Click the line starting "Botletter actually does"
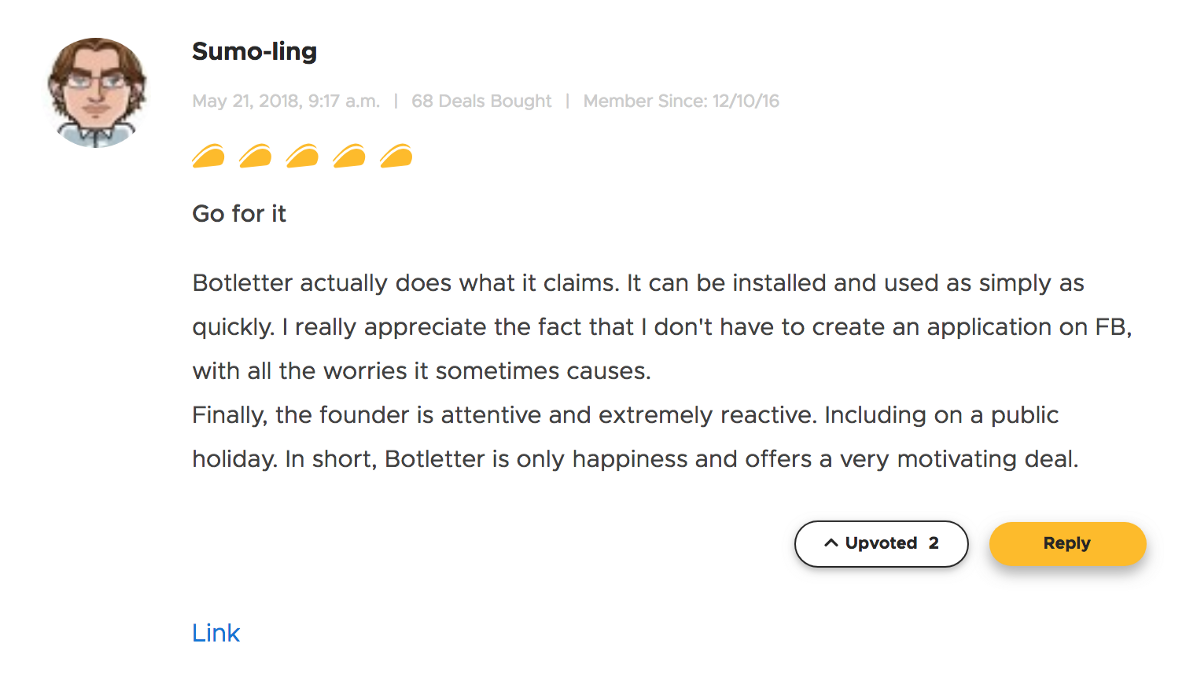 click(638, 283)
